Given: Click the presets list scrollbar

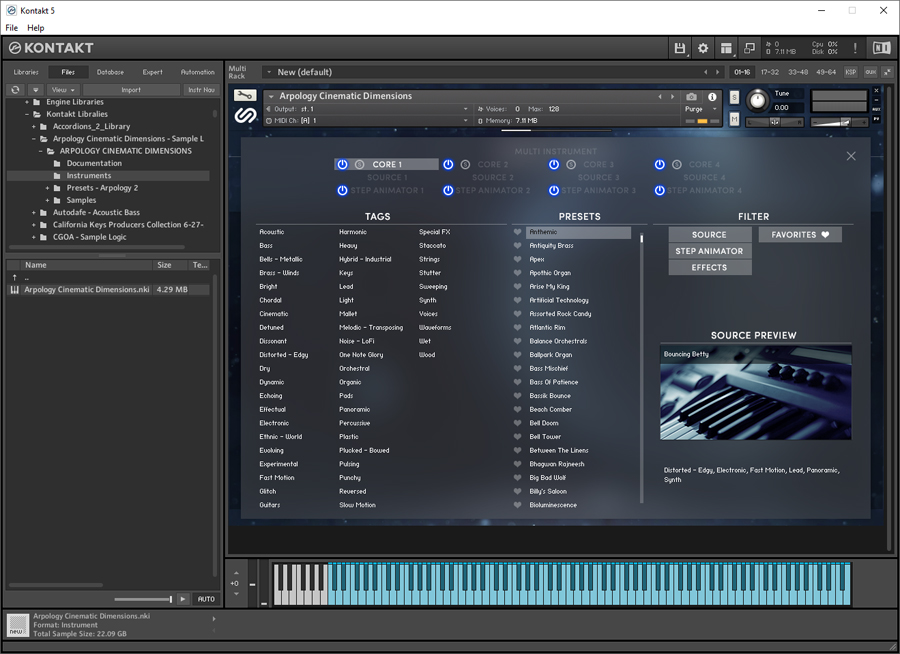Looking at the screenshot, I should [x=641, y=367].
